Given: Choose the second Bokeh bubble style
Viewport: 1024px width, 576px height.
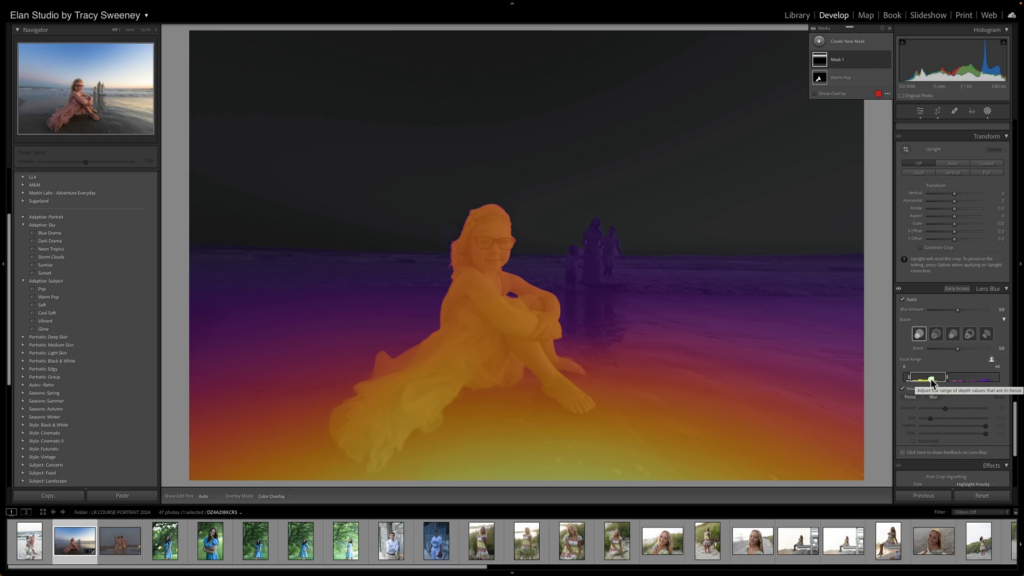Looking at the screenshot, I should coord(936,334).
